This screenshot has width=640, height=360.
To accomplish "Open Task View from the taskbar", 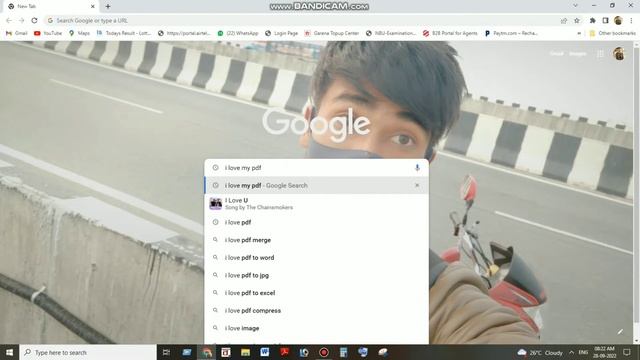I will pos(166,352).
